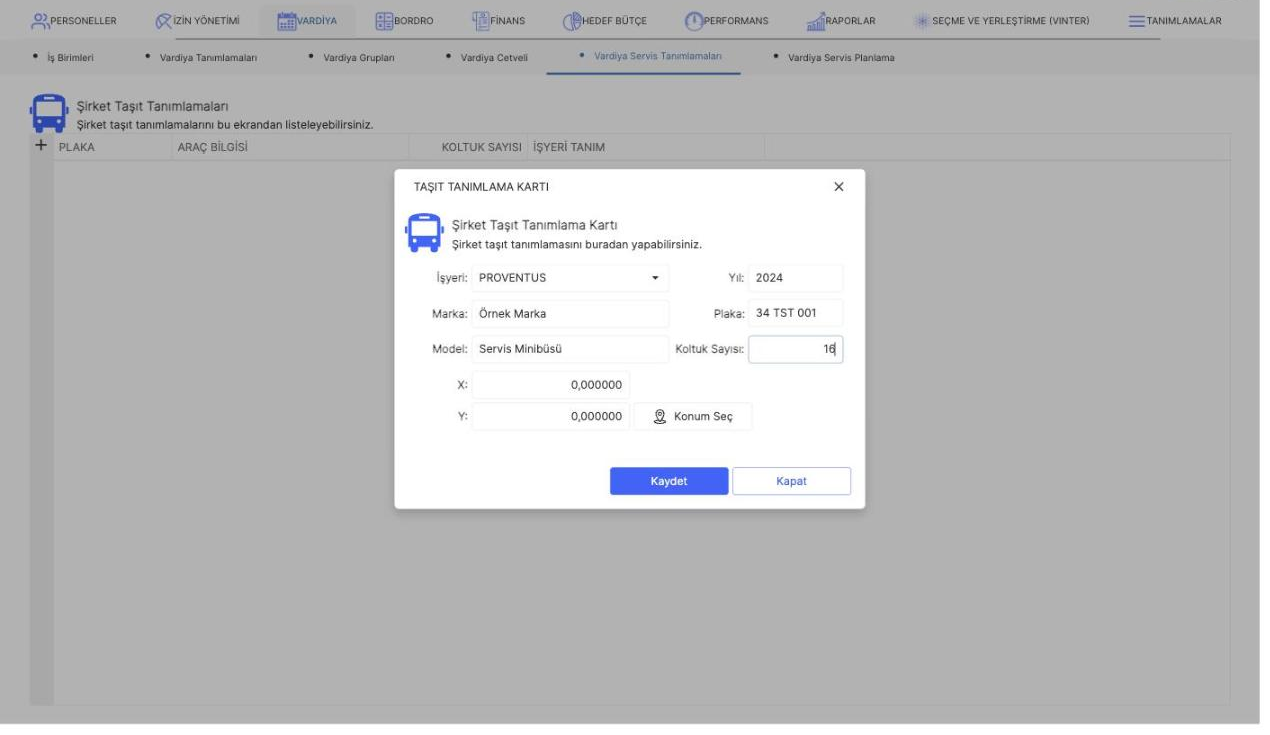Click the Bordro icon

(384, 21)
